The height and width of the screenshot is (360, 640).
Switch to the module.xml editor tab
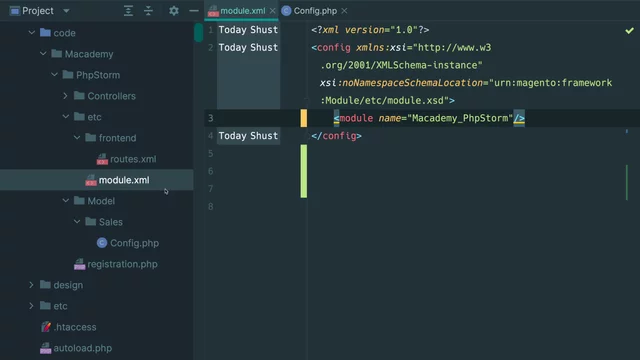click(242, 11)
